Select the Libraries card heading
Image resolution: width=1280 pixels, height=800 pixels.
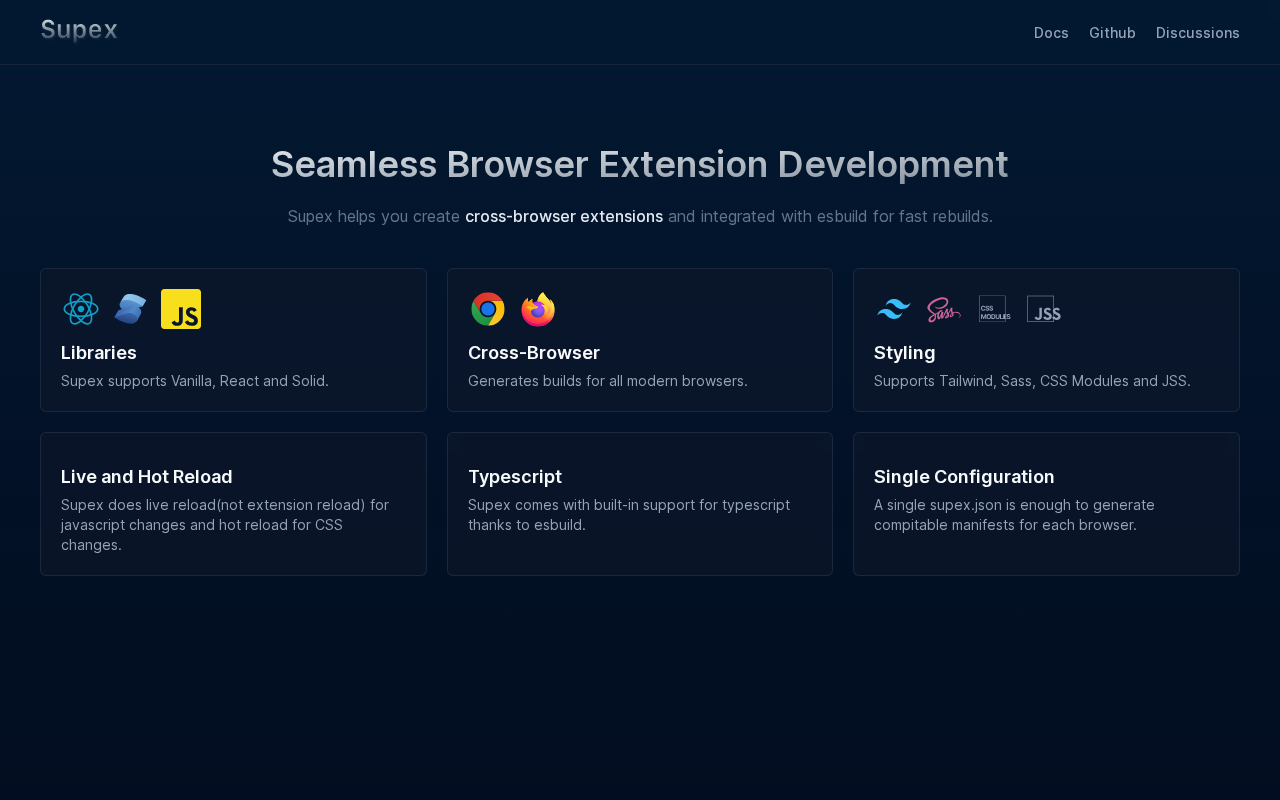(x=99, y=353)
